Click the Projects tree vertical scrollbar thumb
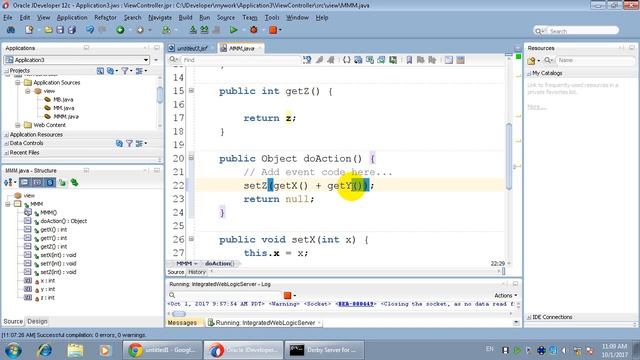The image size is (640, 360). tap(160, 95)
